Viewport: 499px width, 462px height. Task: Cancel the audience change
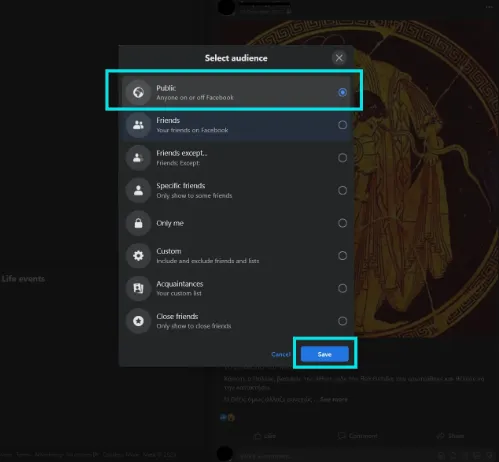281,354
